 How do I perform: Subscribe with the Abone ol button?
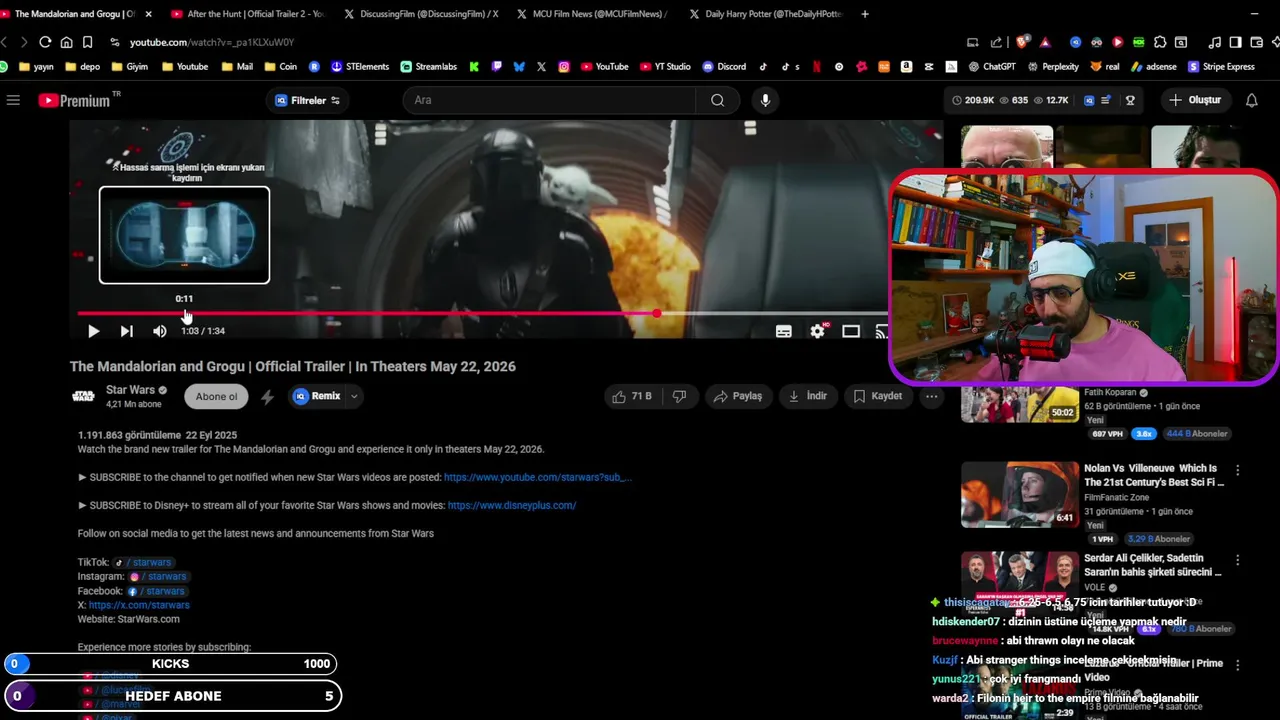216,396
